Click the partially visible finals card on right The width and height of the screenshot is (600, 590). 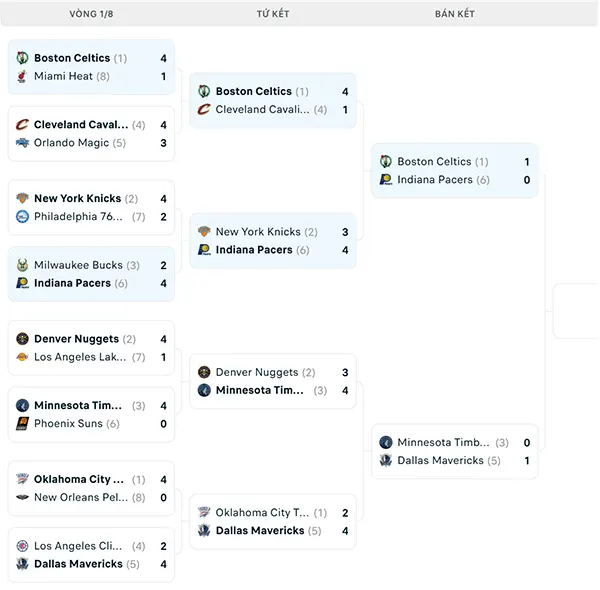[x=576, y=311]
